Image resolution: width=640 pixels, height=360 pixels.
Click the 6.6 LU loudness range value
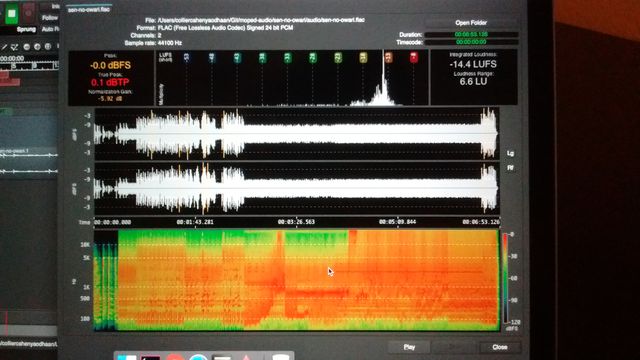[x=473, y=81]
